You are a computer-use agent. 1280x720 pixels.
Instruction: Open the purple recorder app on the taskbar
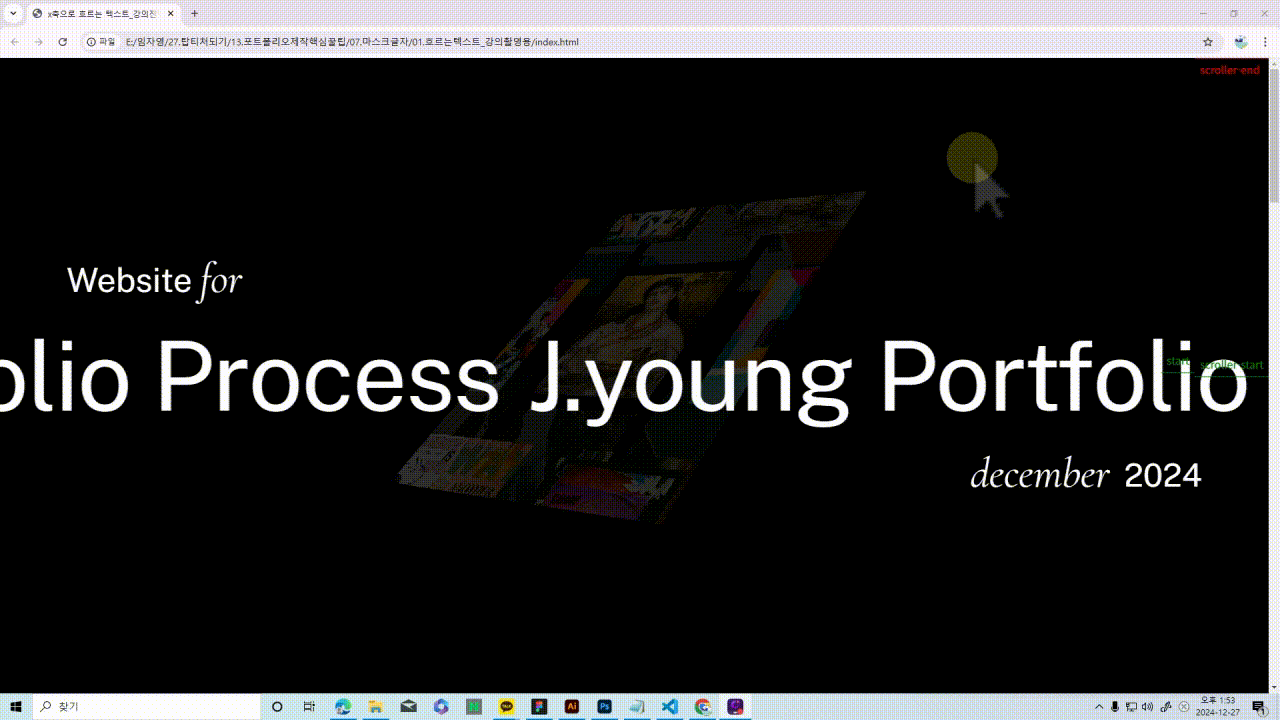[735, 707]
